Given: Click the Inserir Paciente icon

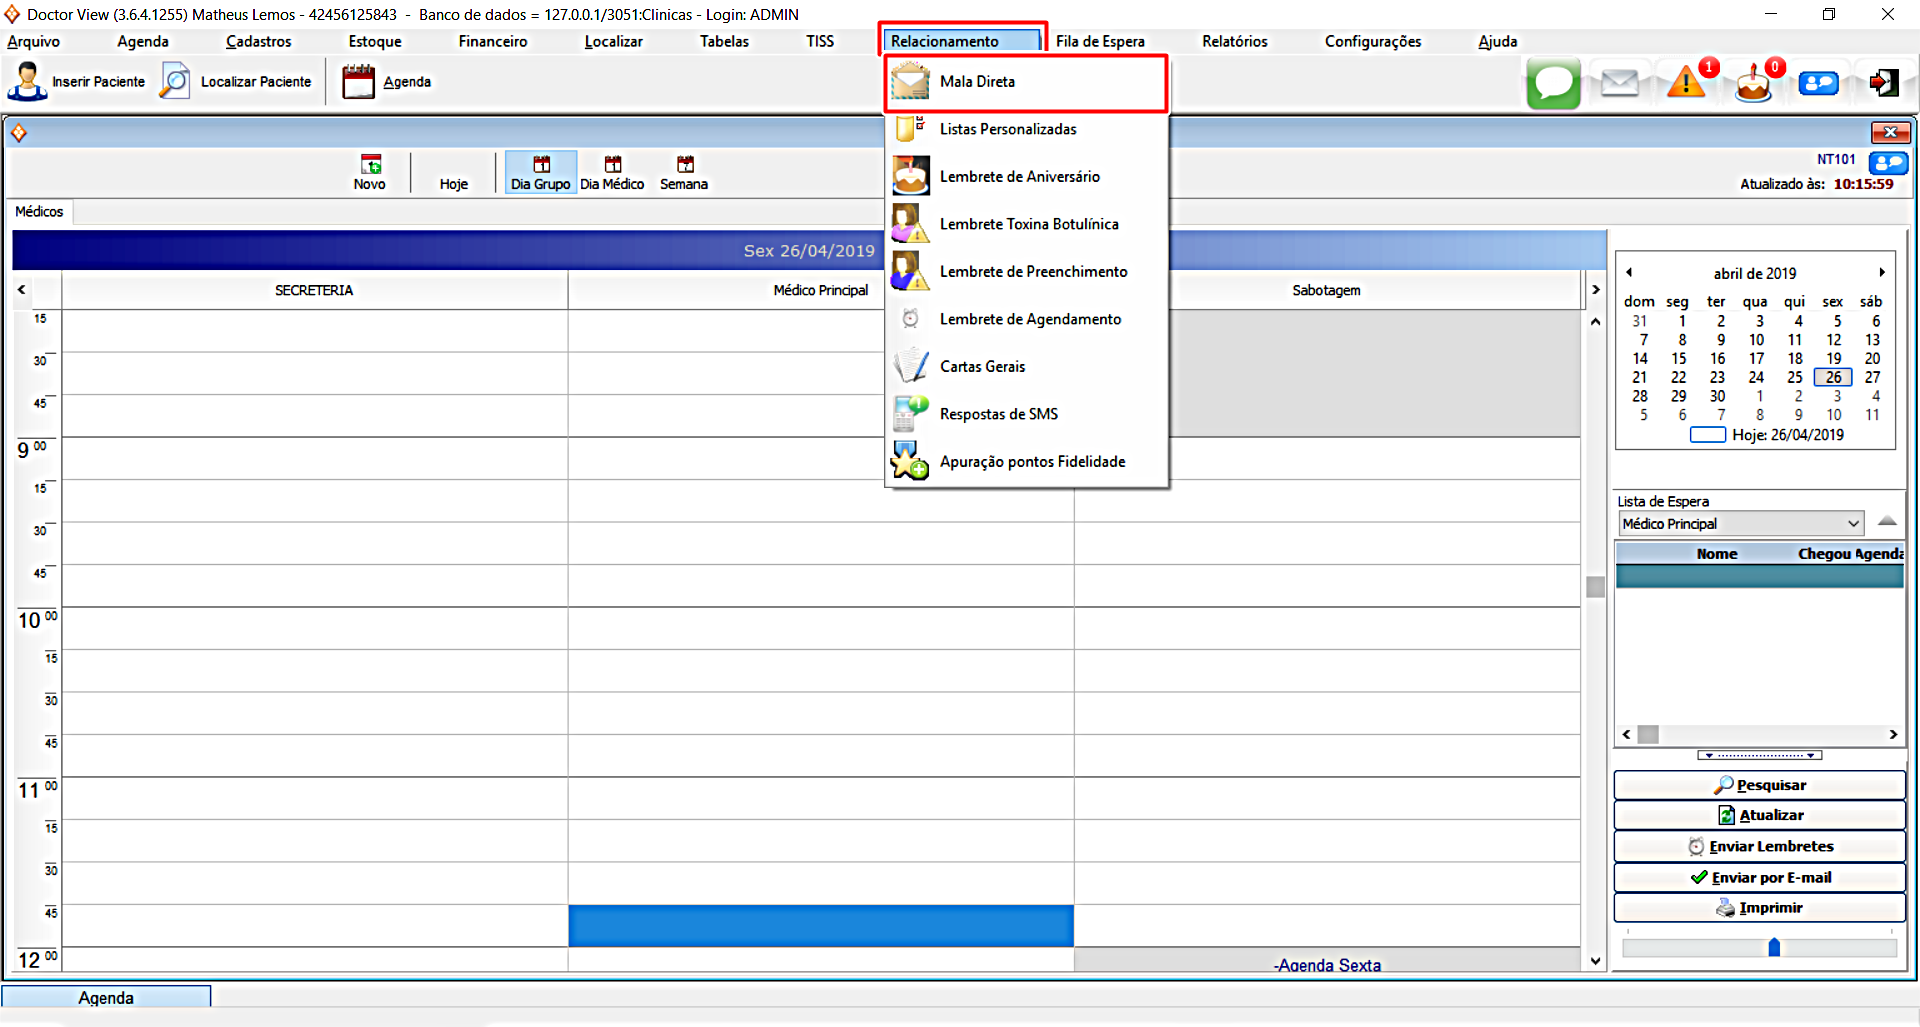Looking at the screenshot, I should [27, 82].
